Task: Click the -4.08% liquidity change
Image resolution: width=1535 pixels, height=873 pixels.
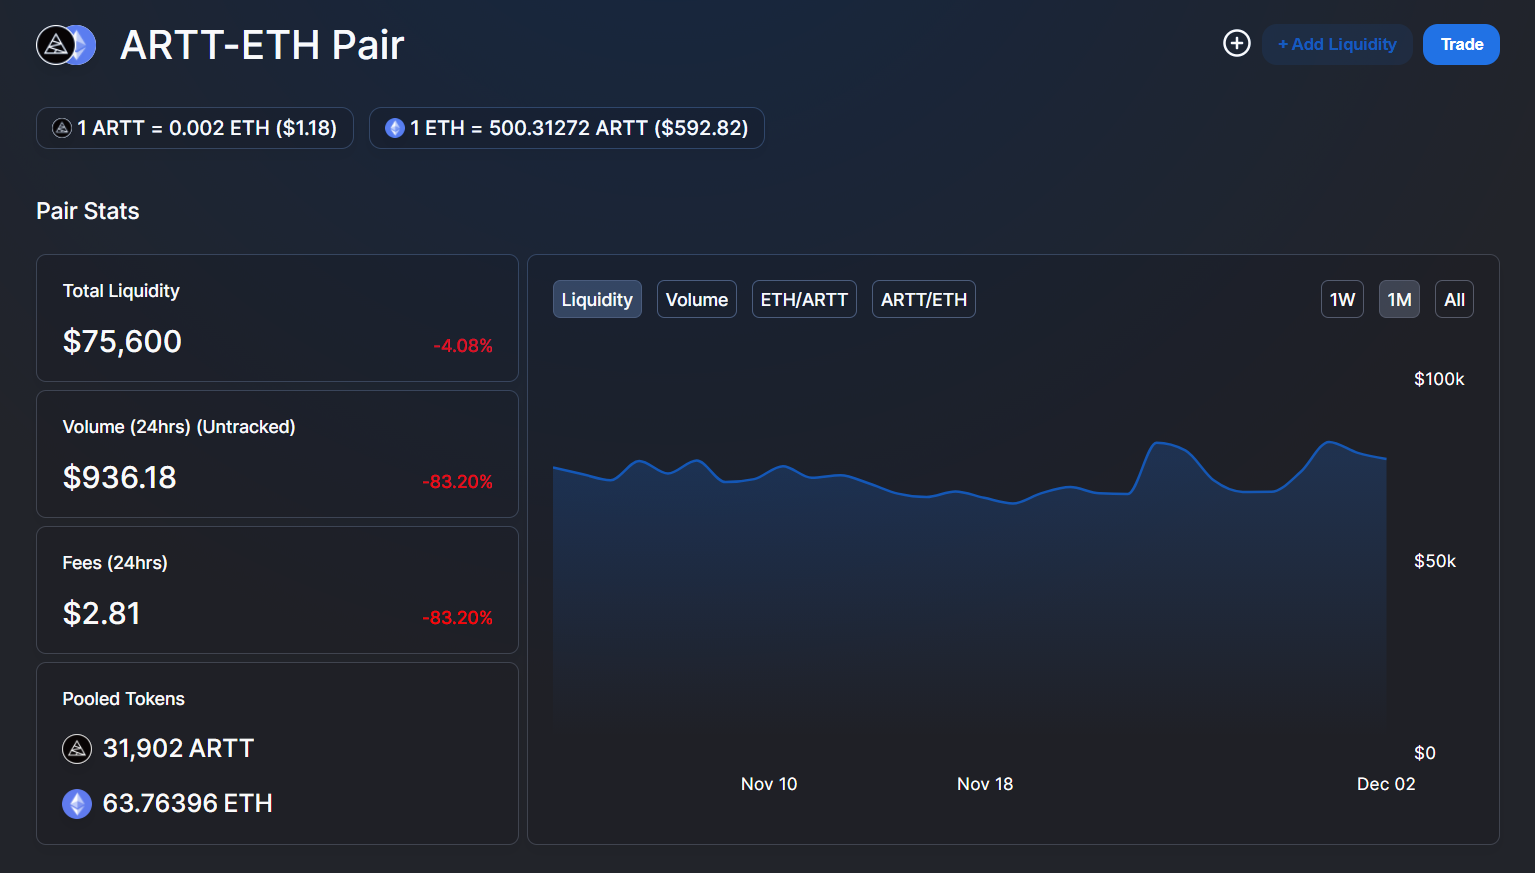Action: (x=463, y=346)
